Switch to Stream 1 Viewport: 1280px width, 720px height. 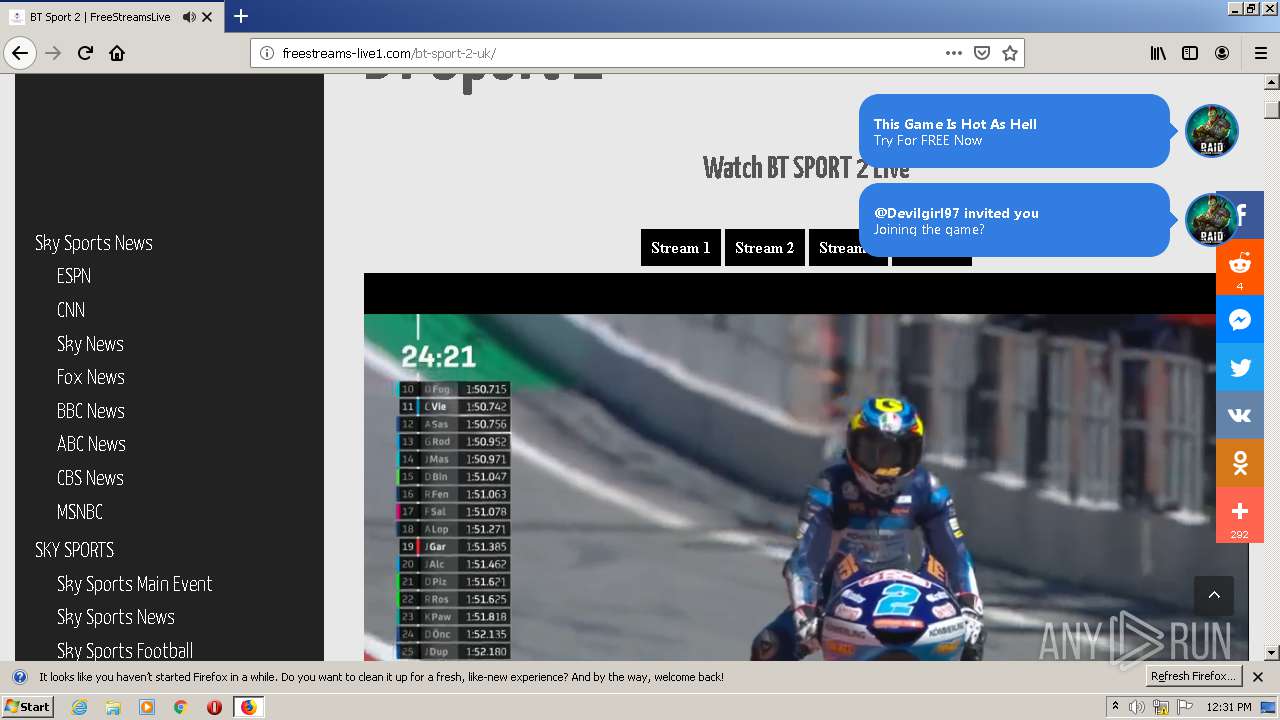tap(681, 248)
